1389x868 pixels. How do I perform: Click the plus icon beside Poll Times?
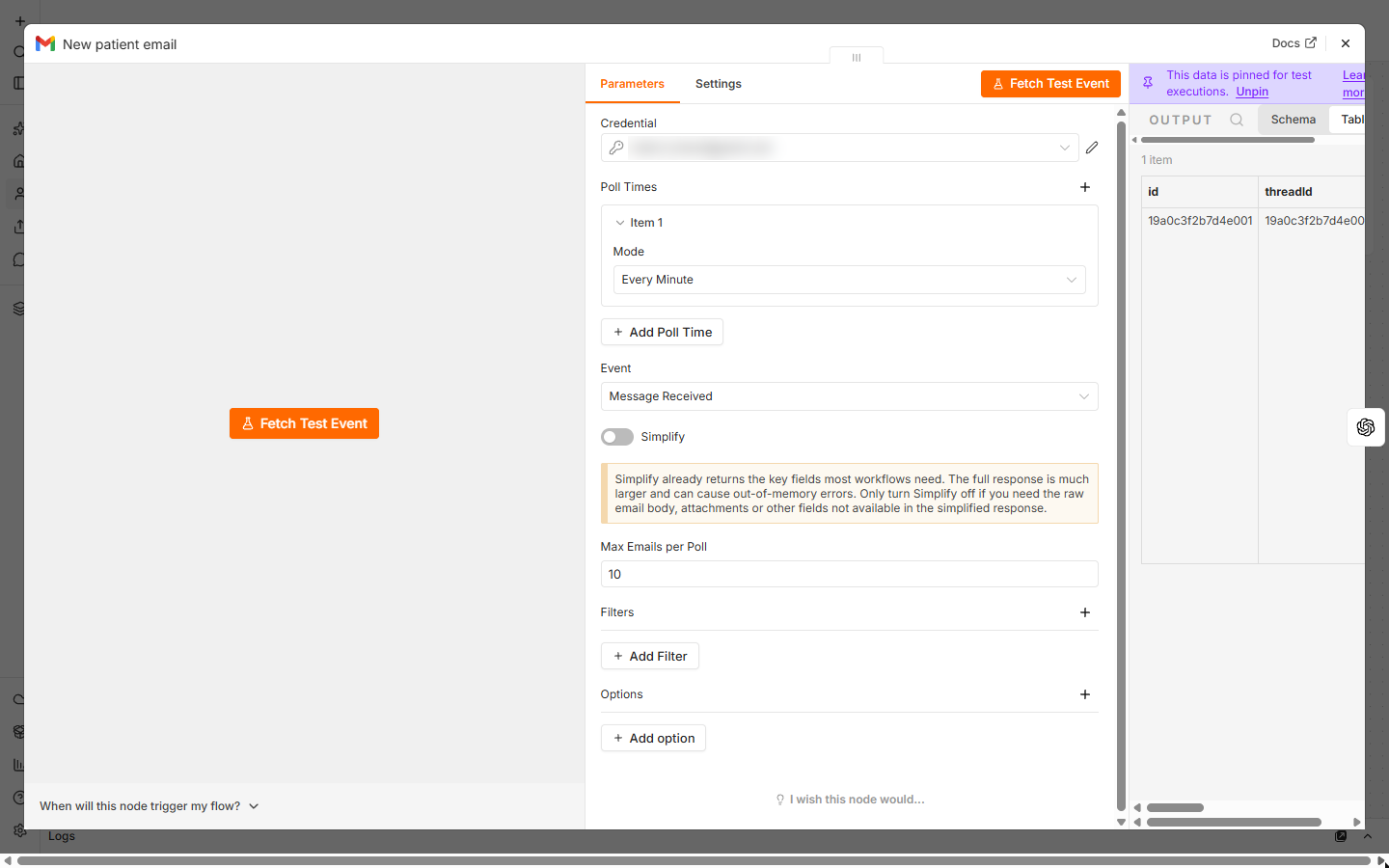[1085, 187]
